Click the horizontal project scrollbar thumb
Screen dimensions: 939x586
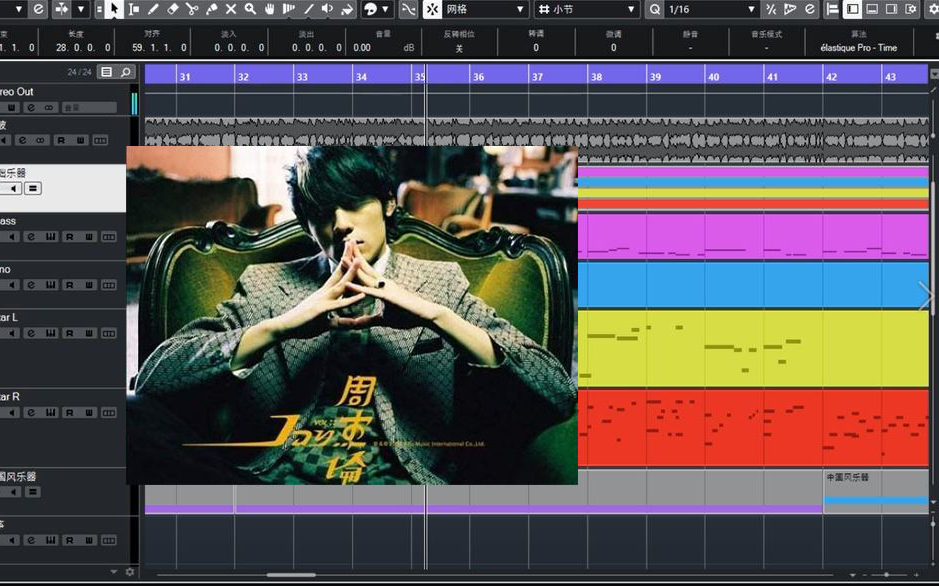point(291,575)
